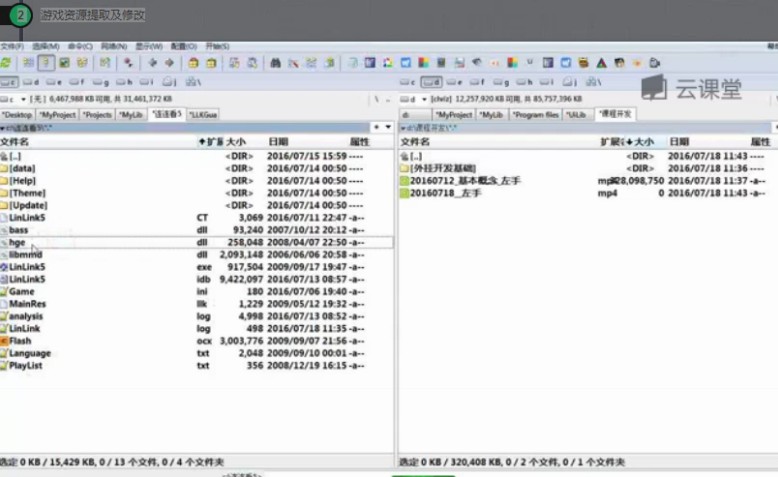This screenshot has width=778, height=477.
Task: Select drive h in right drive bar
Action: click(524, 82)
